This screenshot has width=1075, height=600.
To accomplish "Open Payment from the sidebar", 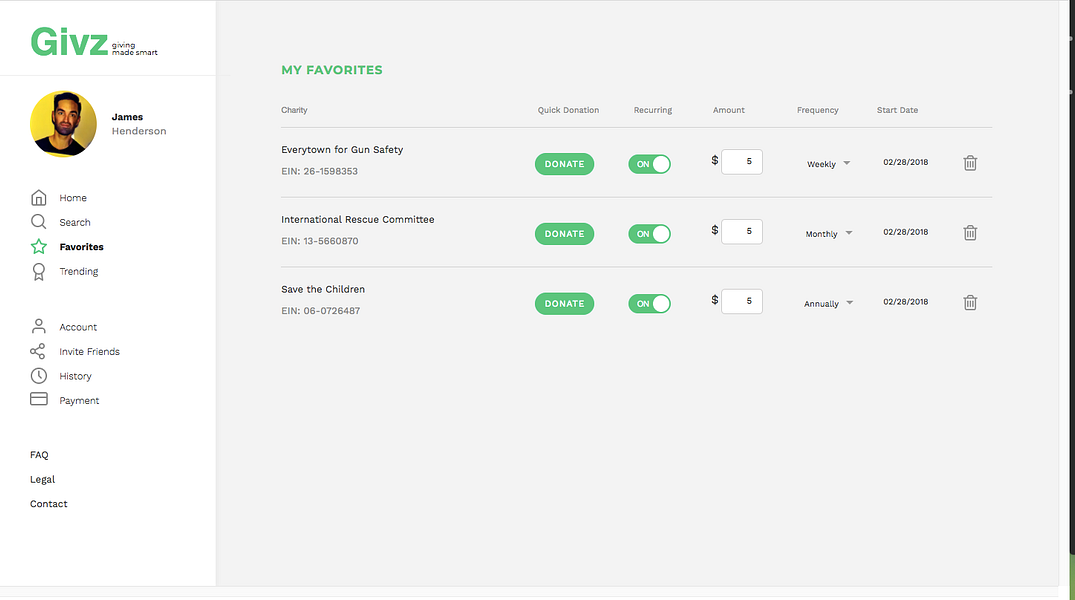I will 79,400.
